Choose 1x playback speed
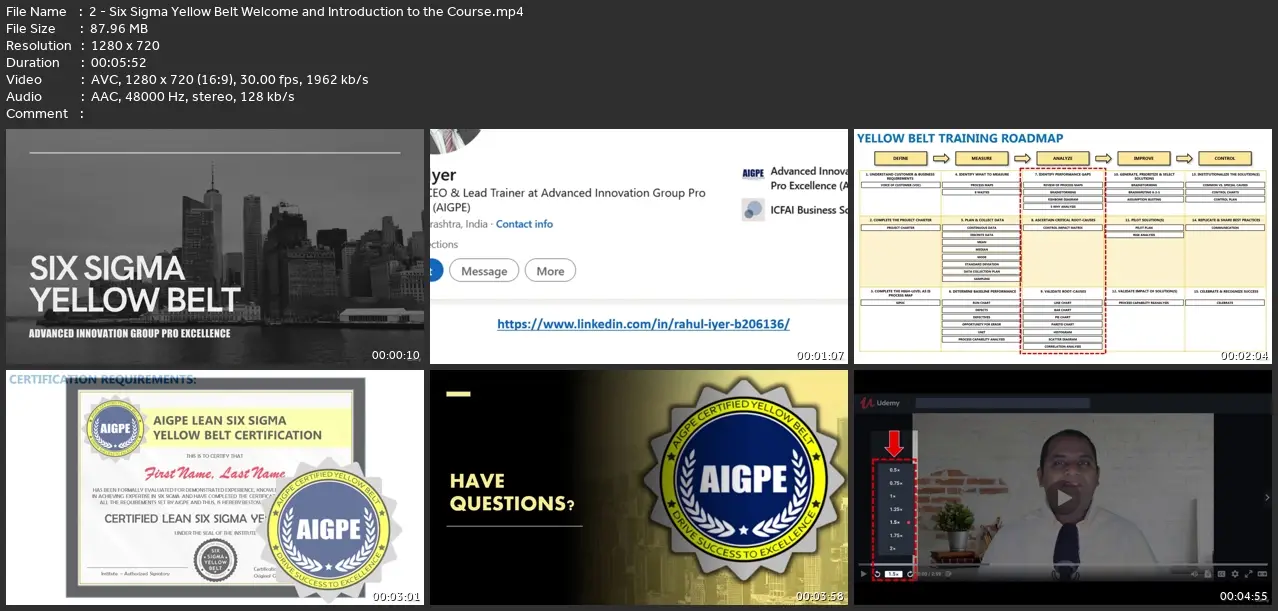This screenshot has height=611, width=1278. [892, 495]
